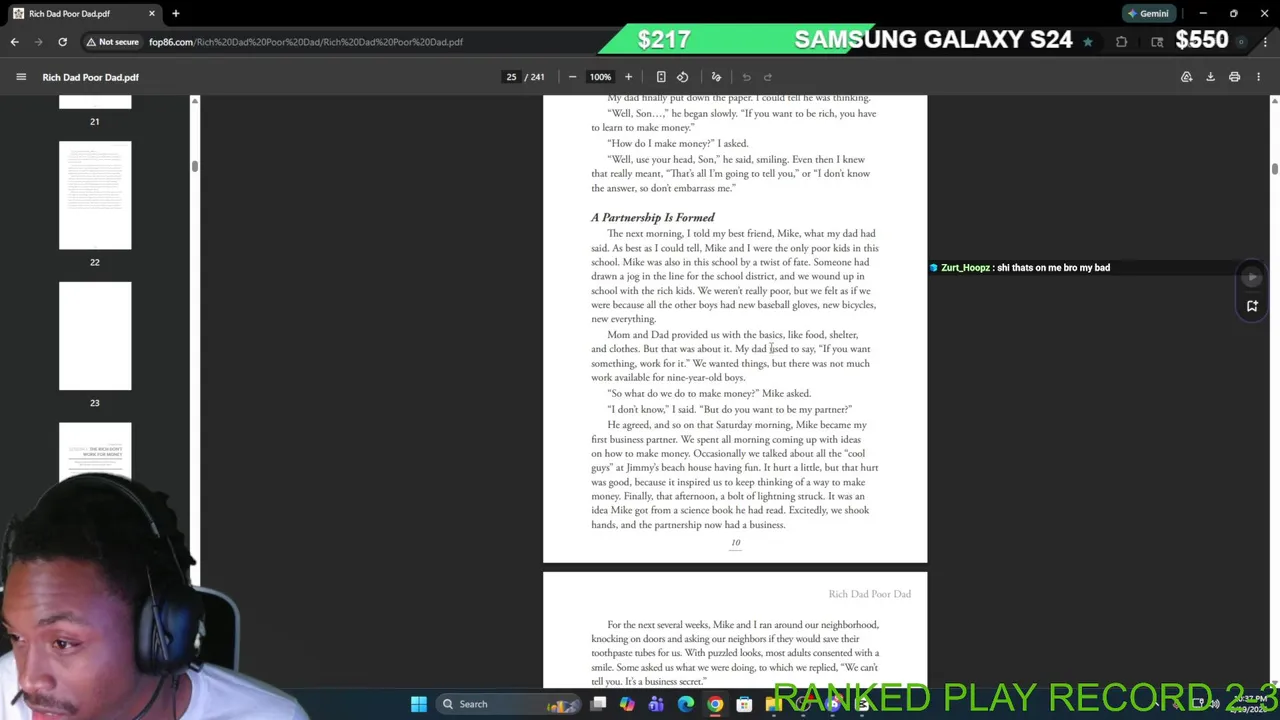
Task: Click the browser back arrow
Action: [14, 42]
